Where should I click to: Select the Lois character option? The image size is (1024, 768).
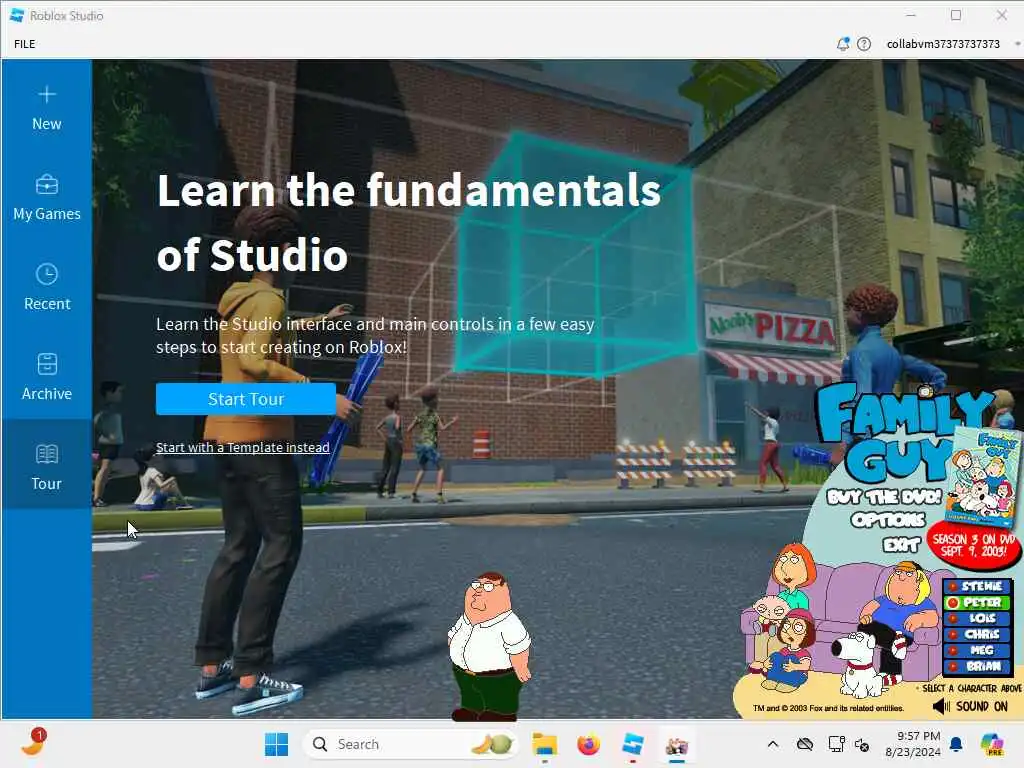click(978, 618)
